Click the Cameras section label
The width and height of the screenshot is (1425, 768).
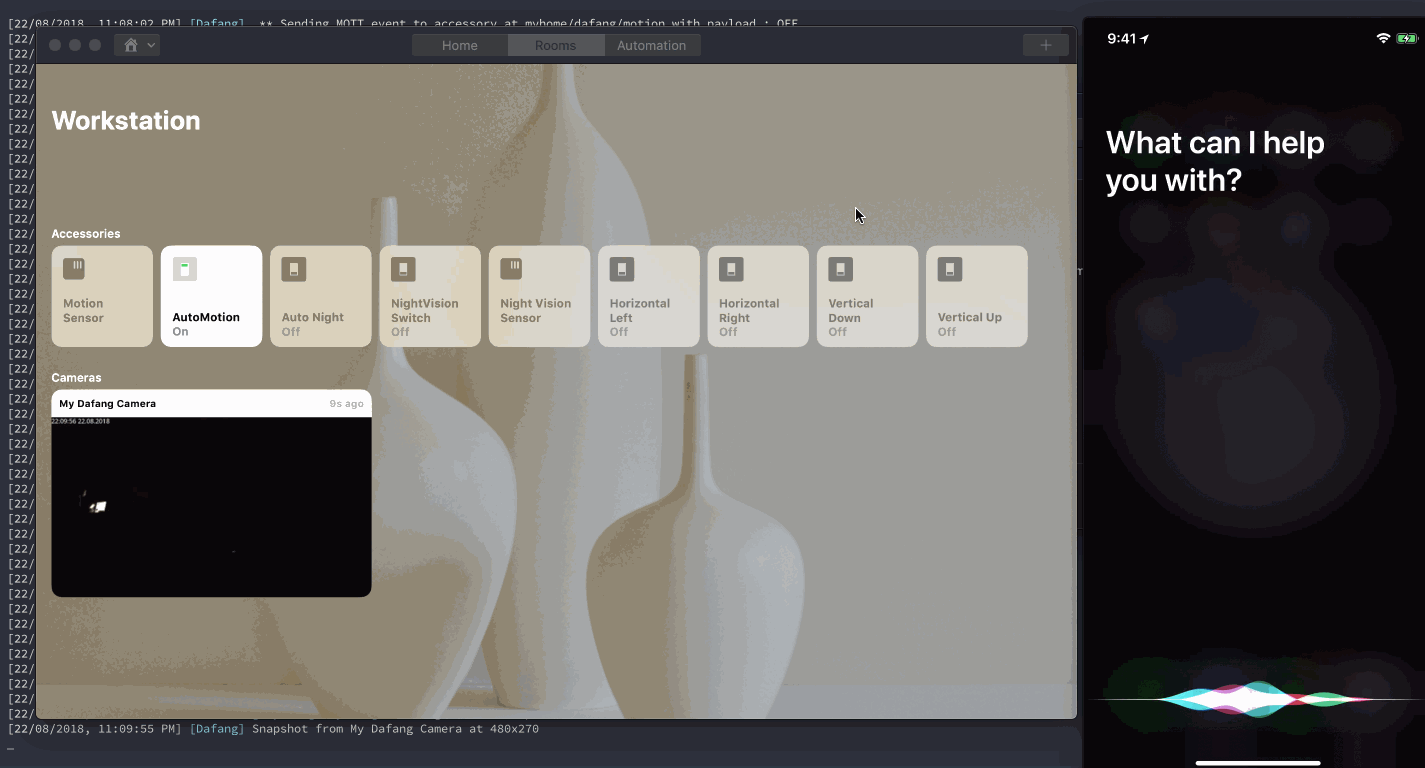click(x=76, y=378)
